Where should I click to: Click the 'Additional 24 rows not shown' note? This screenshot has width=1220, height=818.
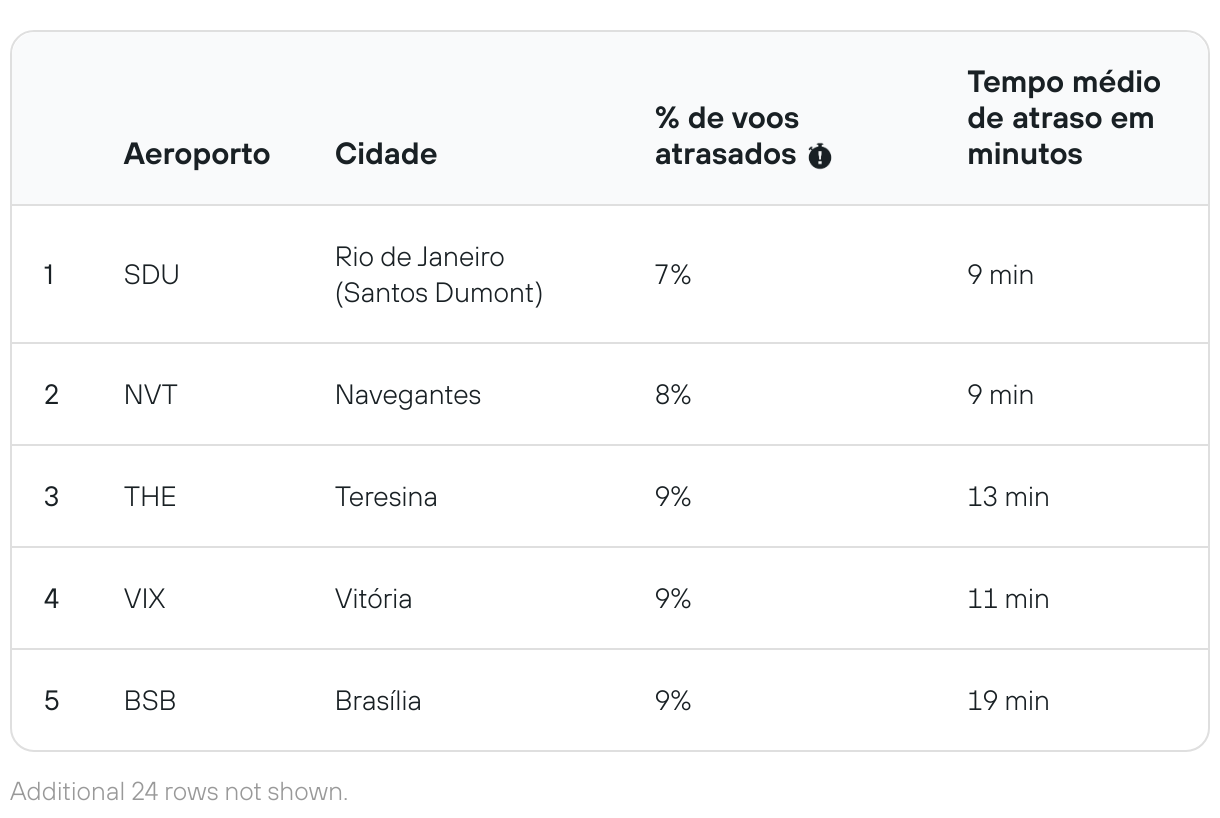click(x=179, y=792)
